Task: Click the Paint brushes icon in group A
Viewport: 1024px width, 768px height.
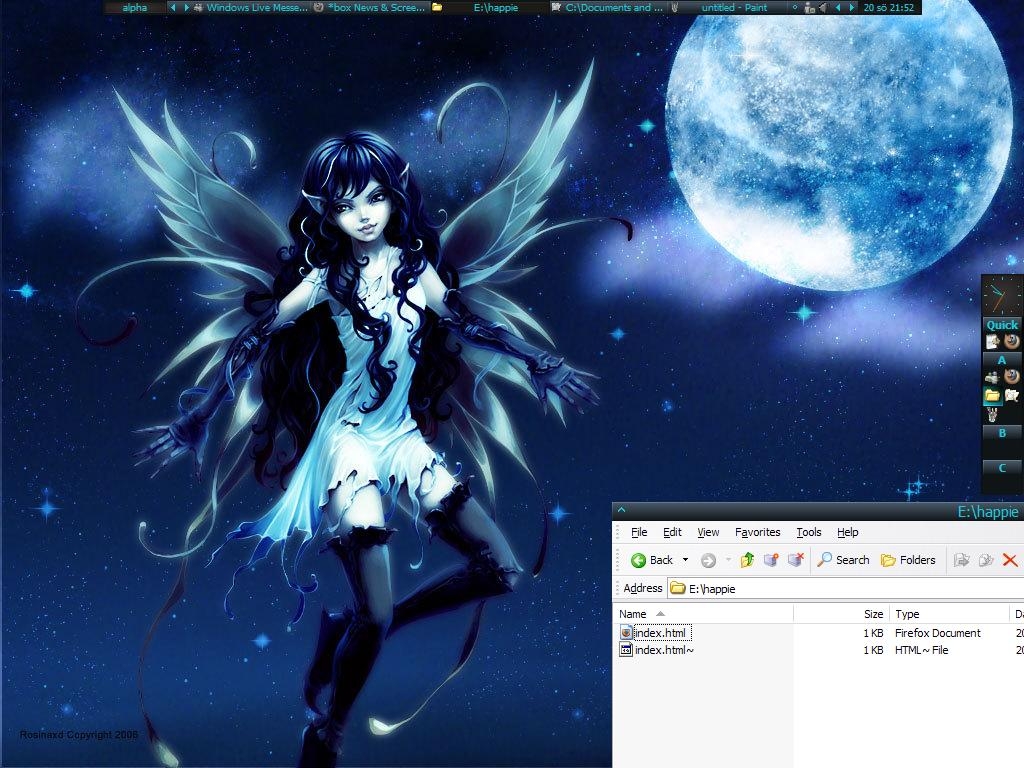Action: coord(993,414)
